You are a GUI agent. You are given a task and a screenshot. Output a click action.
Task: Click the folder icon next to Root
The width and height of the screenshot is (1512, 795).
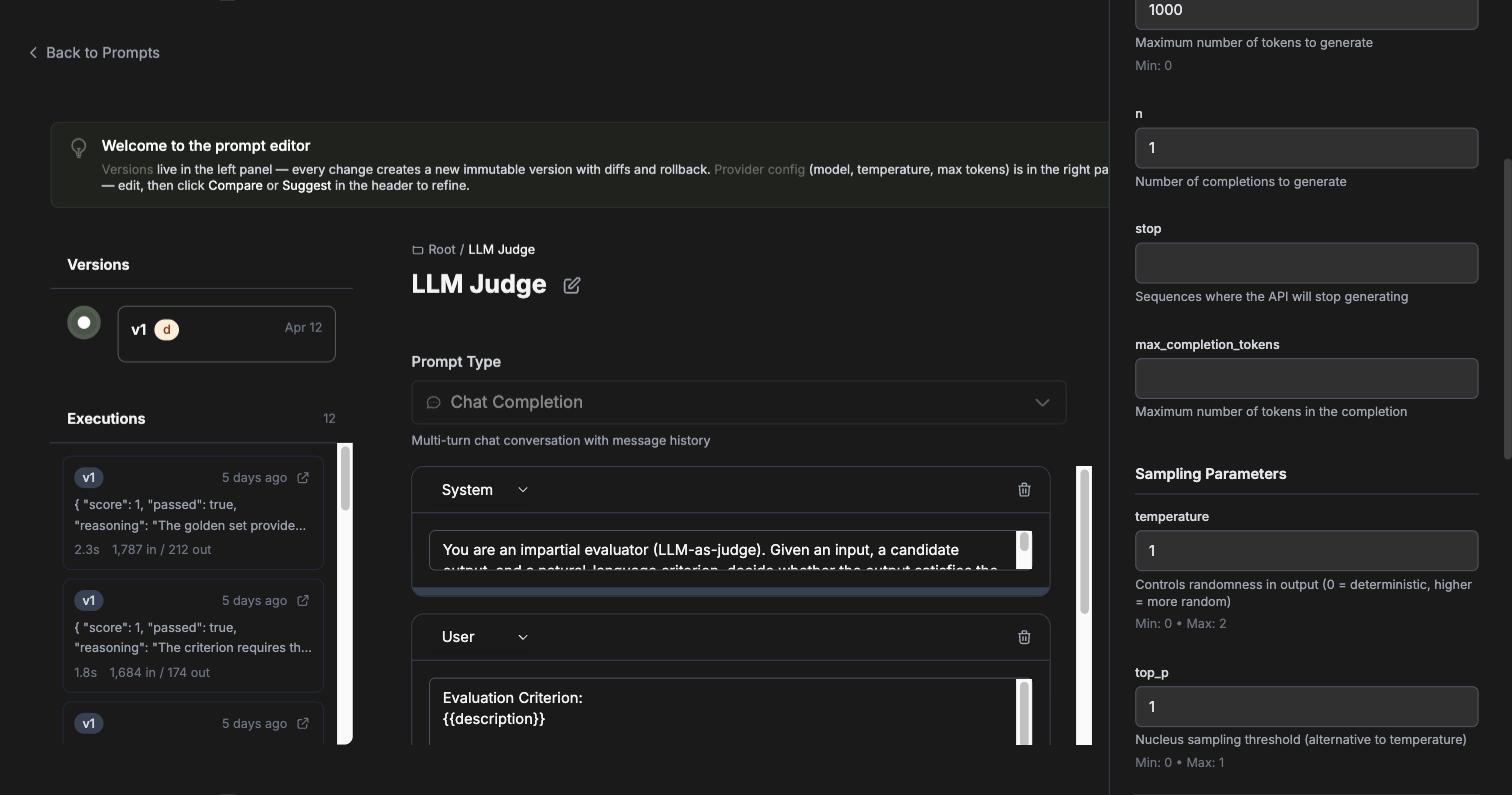point(418,250)
